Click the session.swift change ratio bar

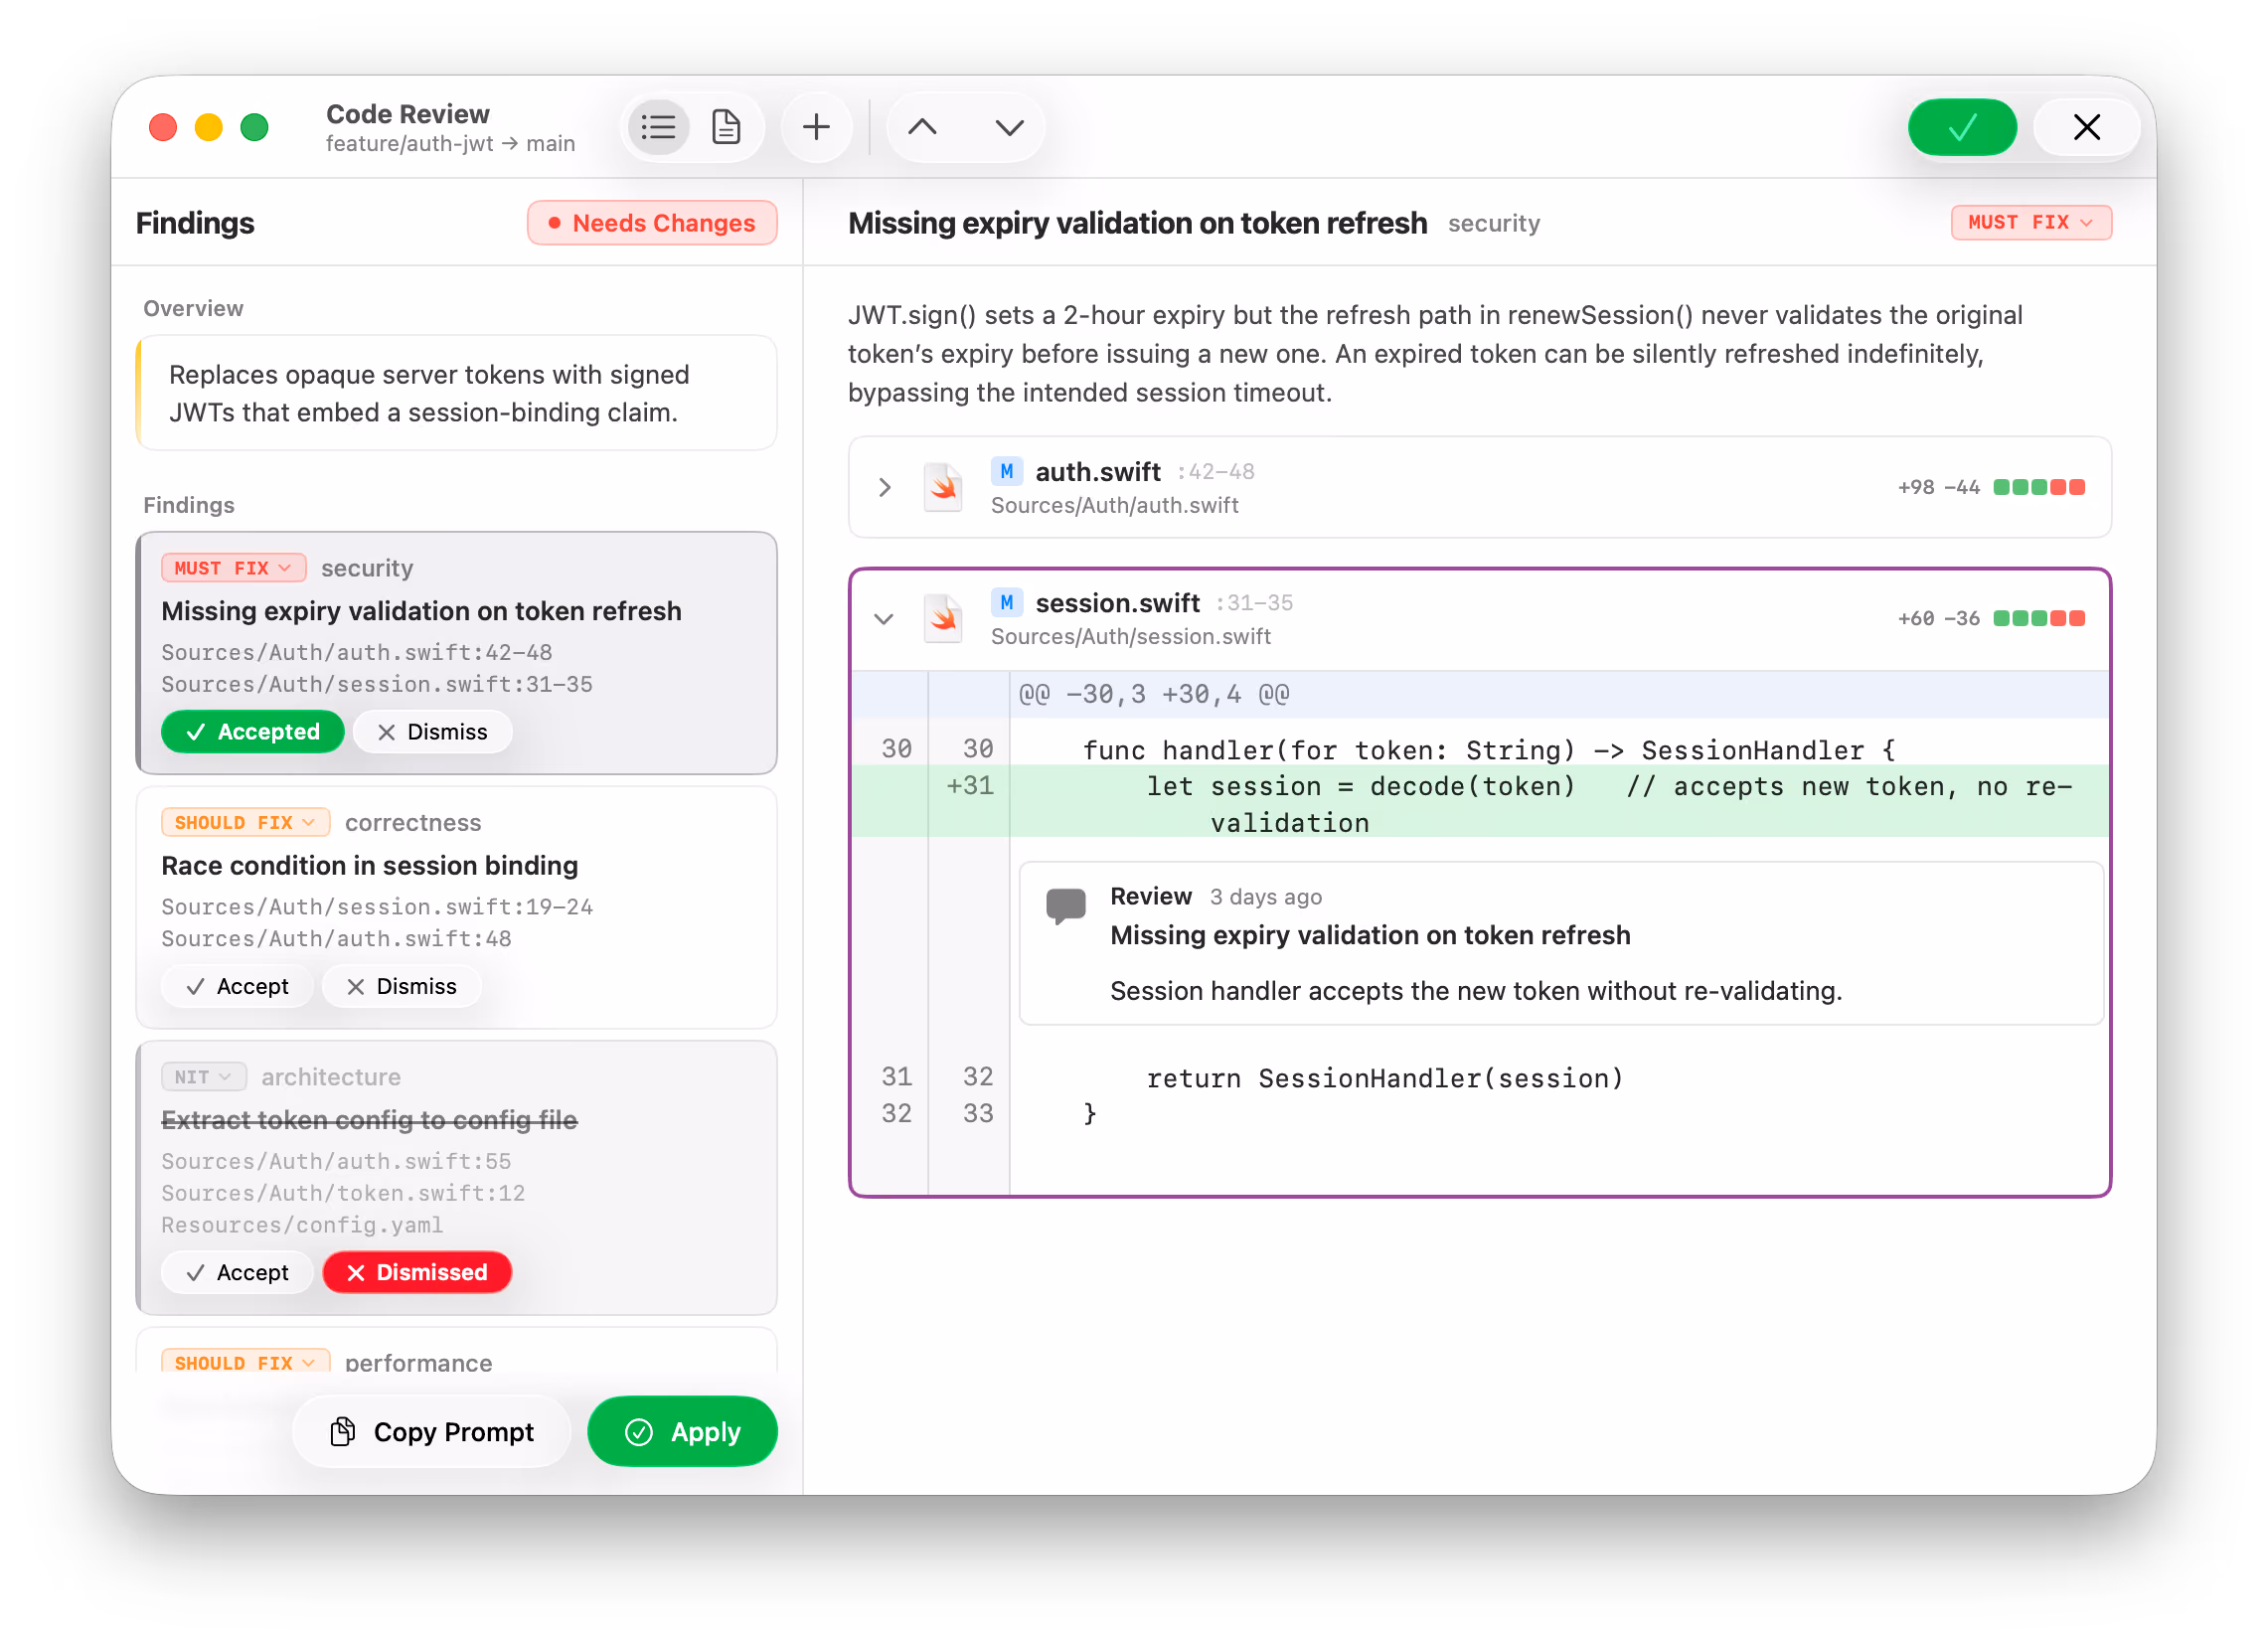tap(2039, 618)
